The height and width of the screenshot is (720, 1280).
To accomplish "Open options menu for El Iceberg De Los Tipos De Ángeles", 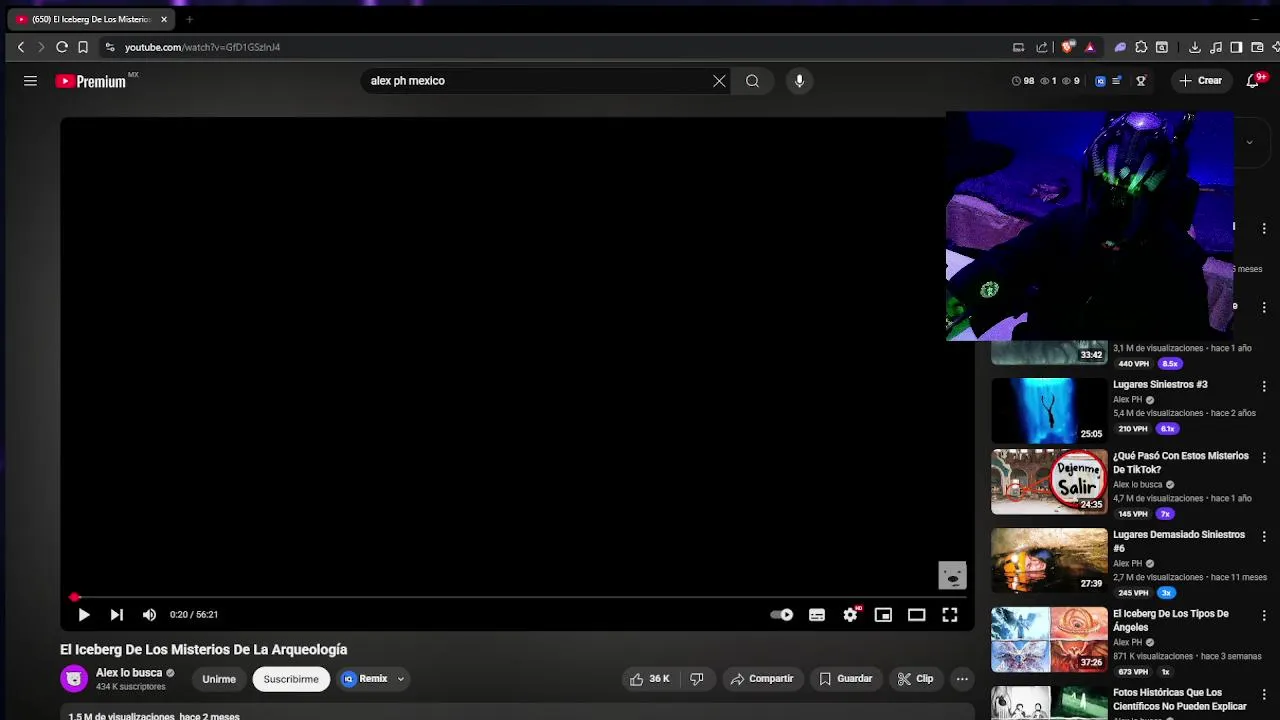I will pos(1264,616).
